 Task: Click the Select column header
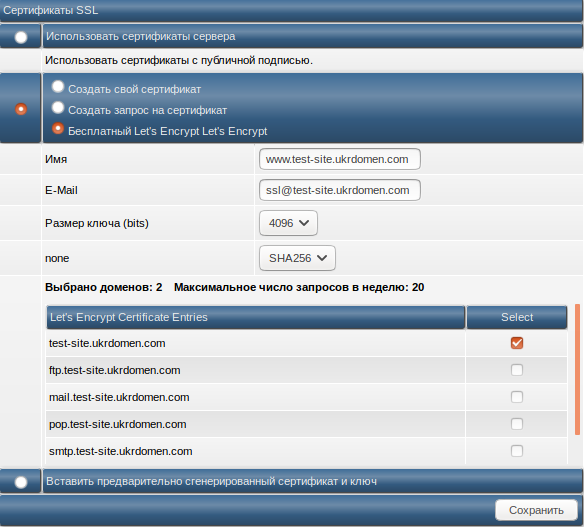[x=517, y=317]
